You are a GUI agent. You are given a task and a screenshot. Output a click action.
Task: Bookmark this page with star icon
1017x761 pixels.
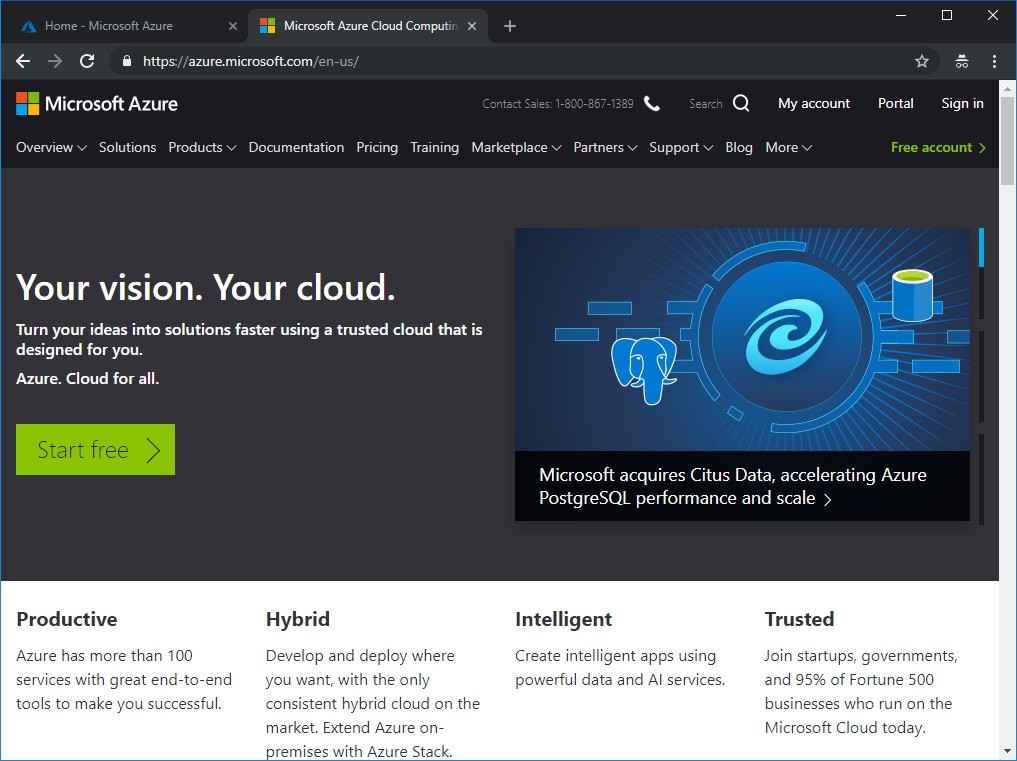click(921, 61)
